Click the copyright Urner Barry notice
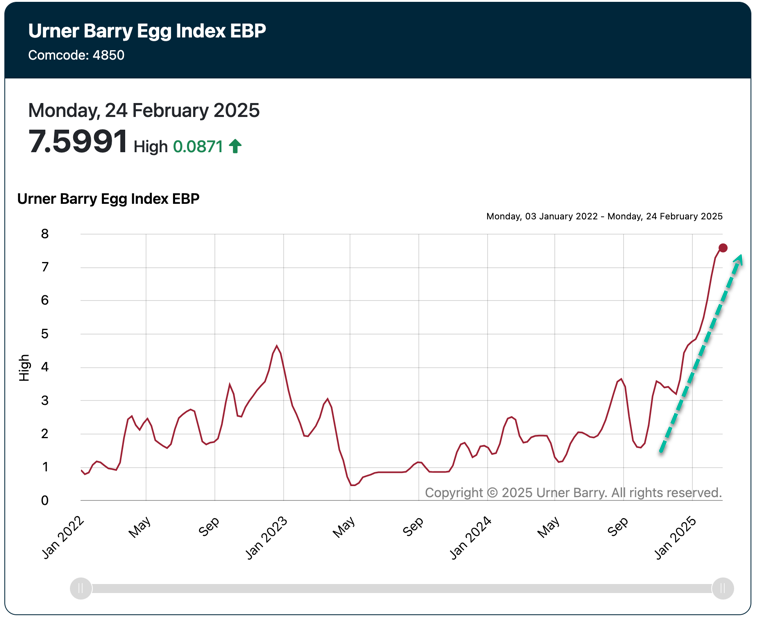 (573, 493)
